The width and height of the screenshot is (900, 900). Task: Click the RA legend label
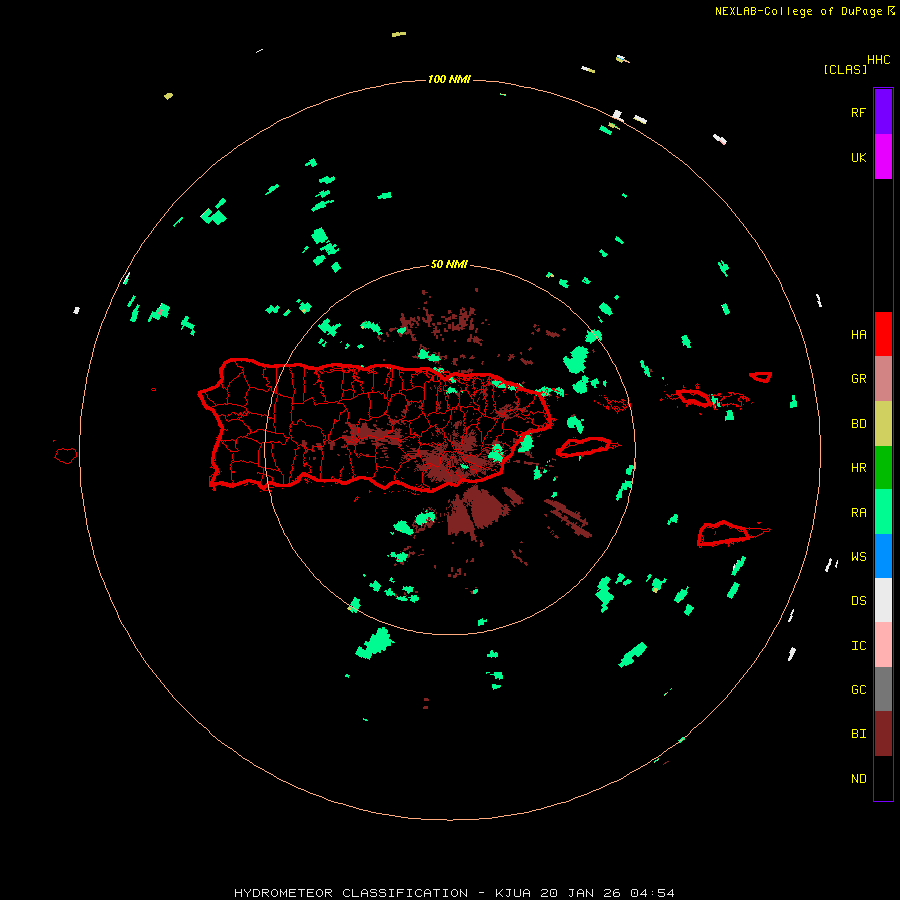[x=858, y=513]
